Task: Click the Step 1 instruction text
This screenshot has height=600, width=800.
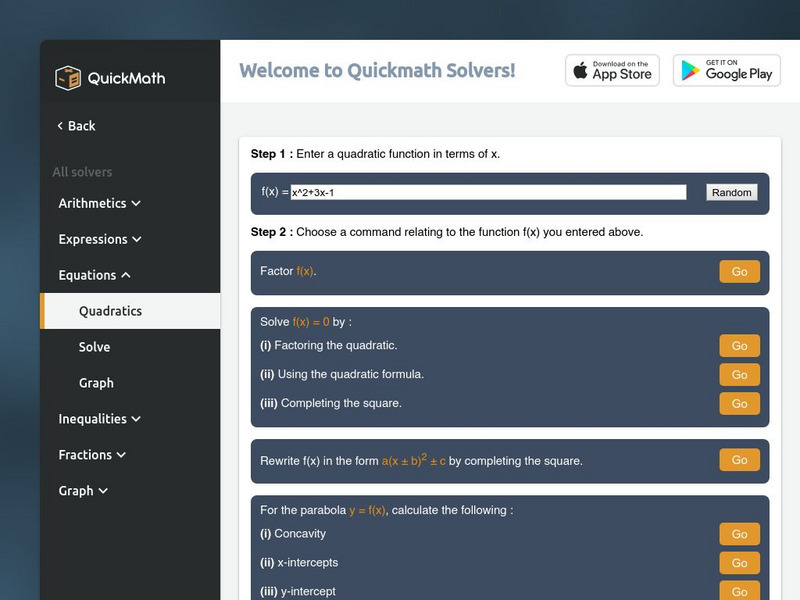Action: [375, 154]
